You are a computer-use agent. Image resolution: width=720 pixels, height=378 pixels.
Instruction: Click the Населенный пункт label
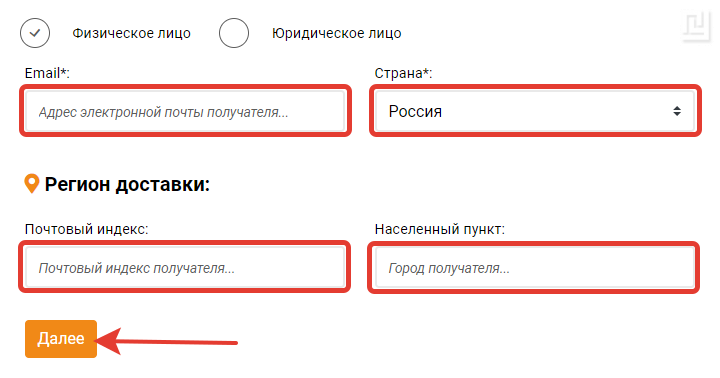[440, 229]
